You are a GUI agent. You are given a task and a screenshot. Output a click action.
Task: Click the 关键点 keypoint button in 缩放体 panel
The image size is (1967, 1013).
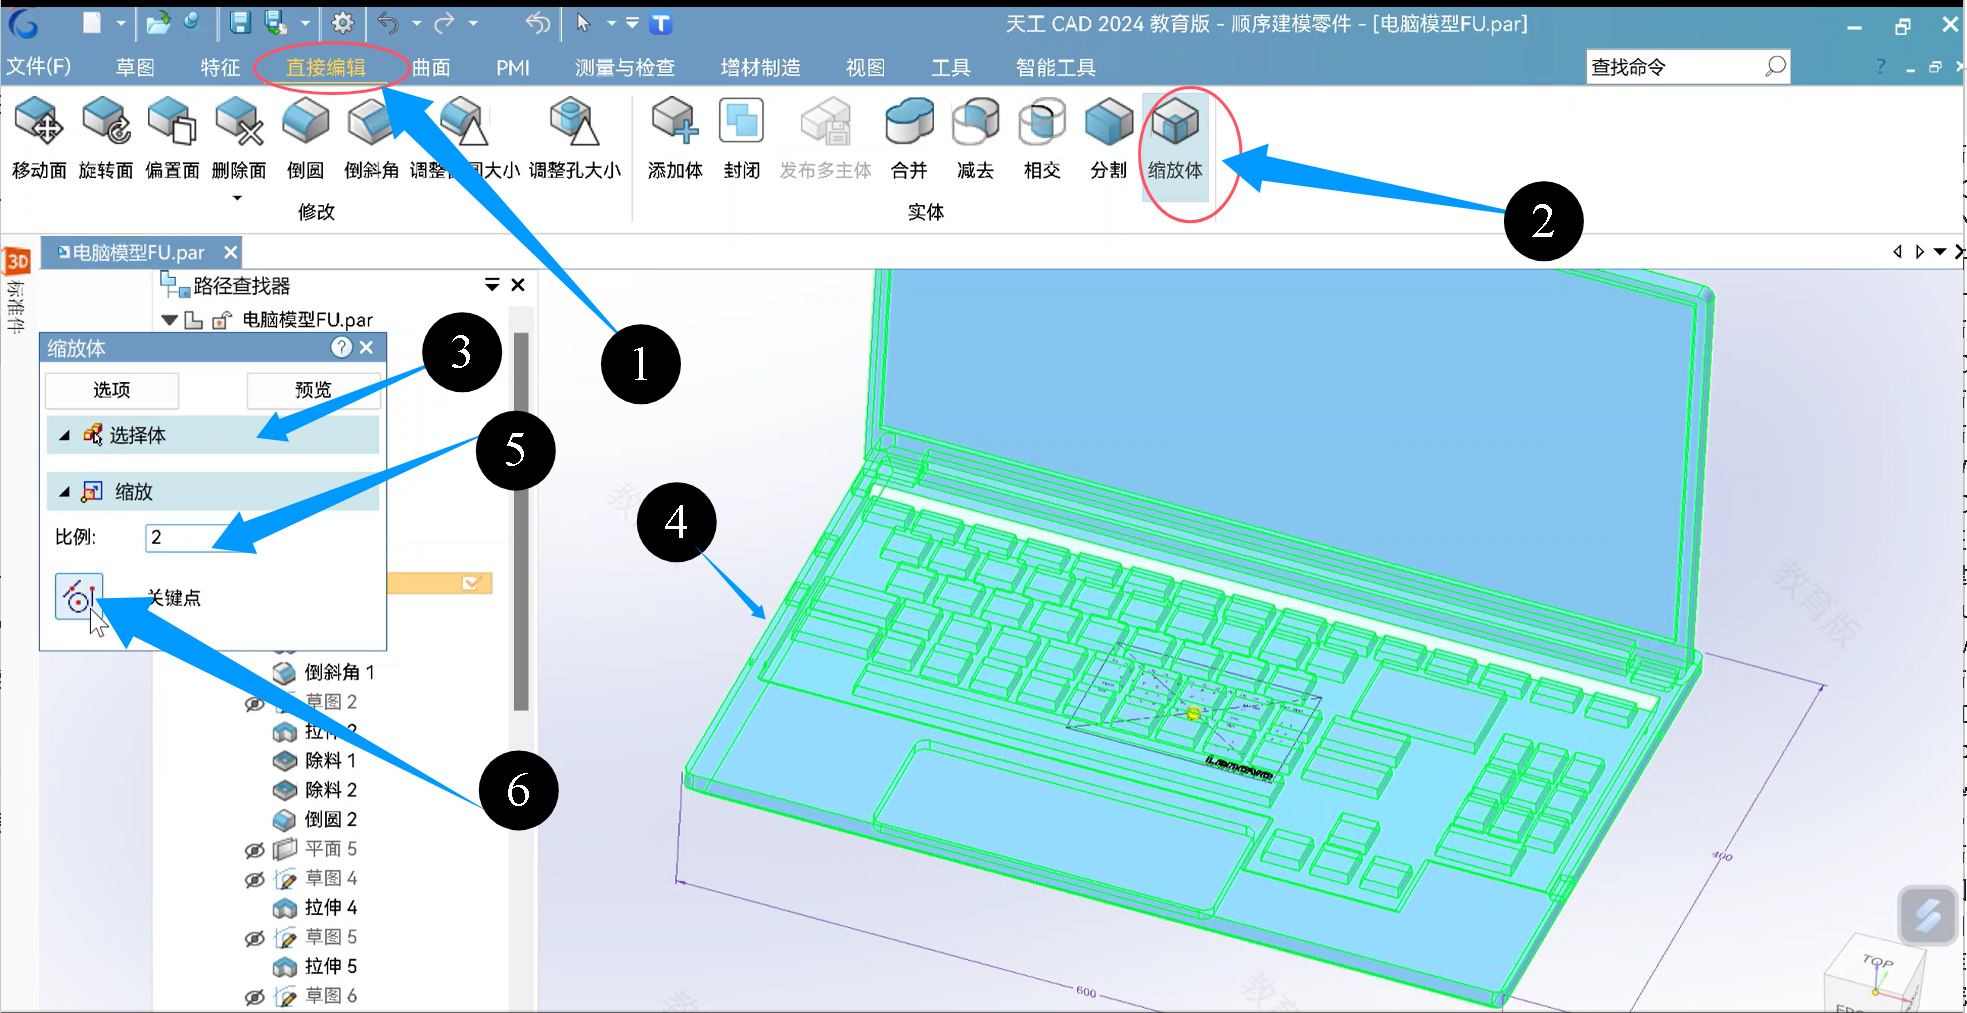pos(79,597)
